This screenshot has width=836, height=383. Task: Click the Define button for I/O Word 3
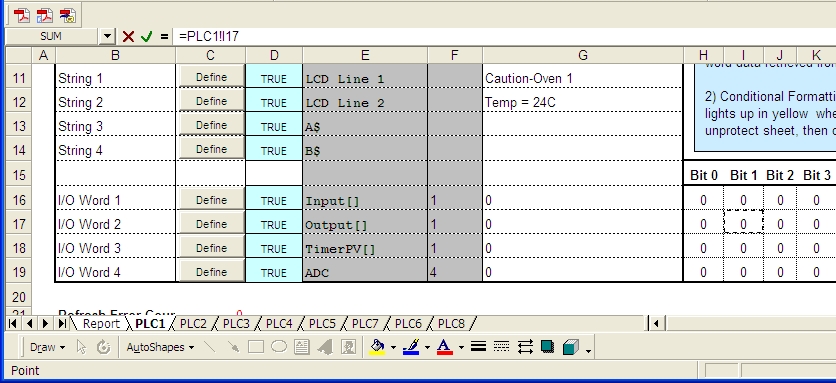211,248
